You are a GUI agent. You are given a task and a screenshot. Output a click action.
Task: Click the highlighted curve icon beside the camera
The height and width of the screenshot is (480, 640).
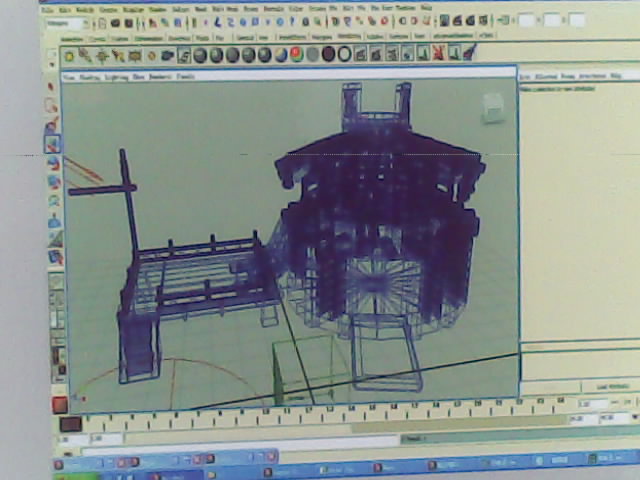pyautogui.click(x=184, y=56)
